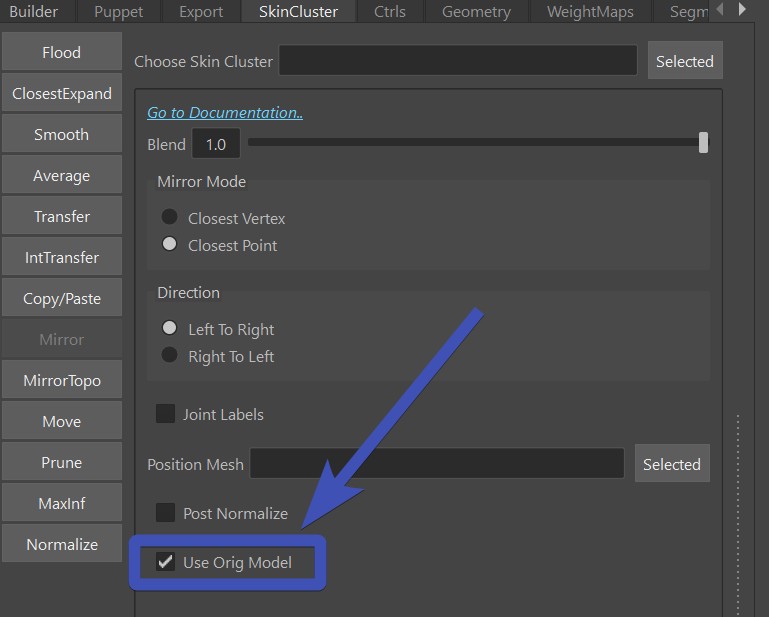Set direction to Left To Right
769x617 pixels.
170,328
